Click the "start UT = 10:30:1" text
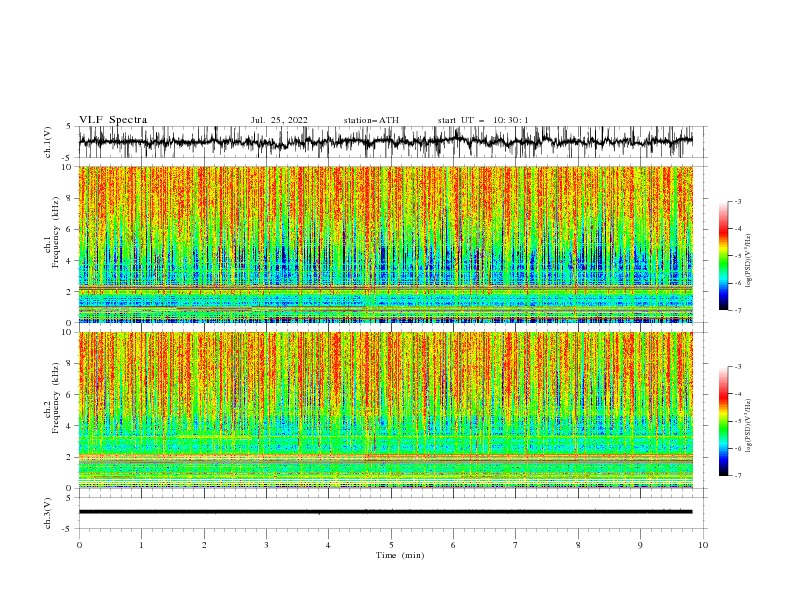This screenshot has width=792, height=612. click(483, 120)
